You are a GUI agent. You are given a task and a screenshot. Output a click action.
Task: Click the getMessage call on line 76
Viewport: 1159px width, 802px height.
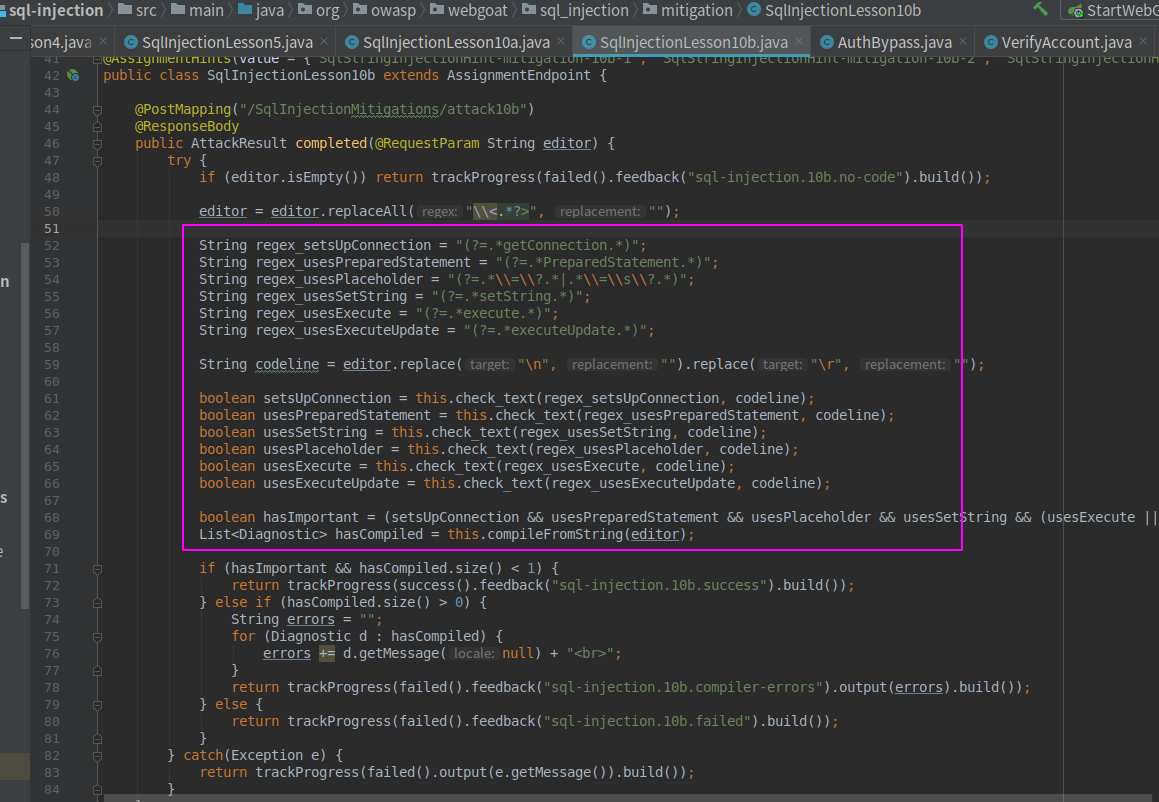[403, 653]
